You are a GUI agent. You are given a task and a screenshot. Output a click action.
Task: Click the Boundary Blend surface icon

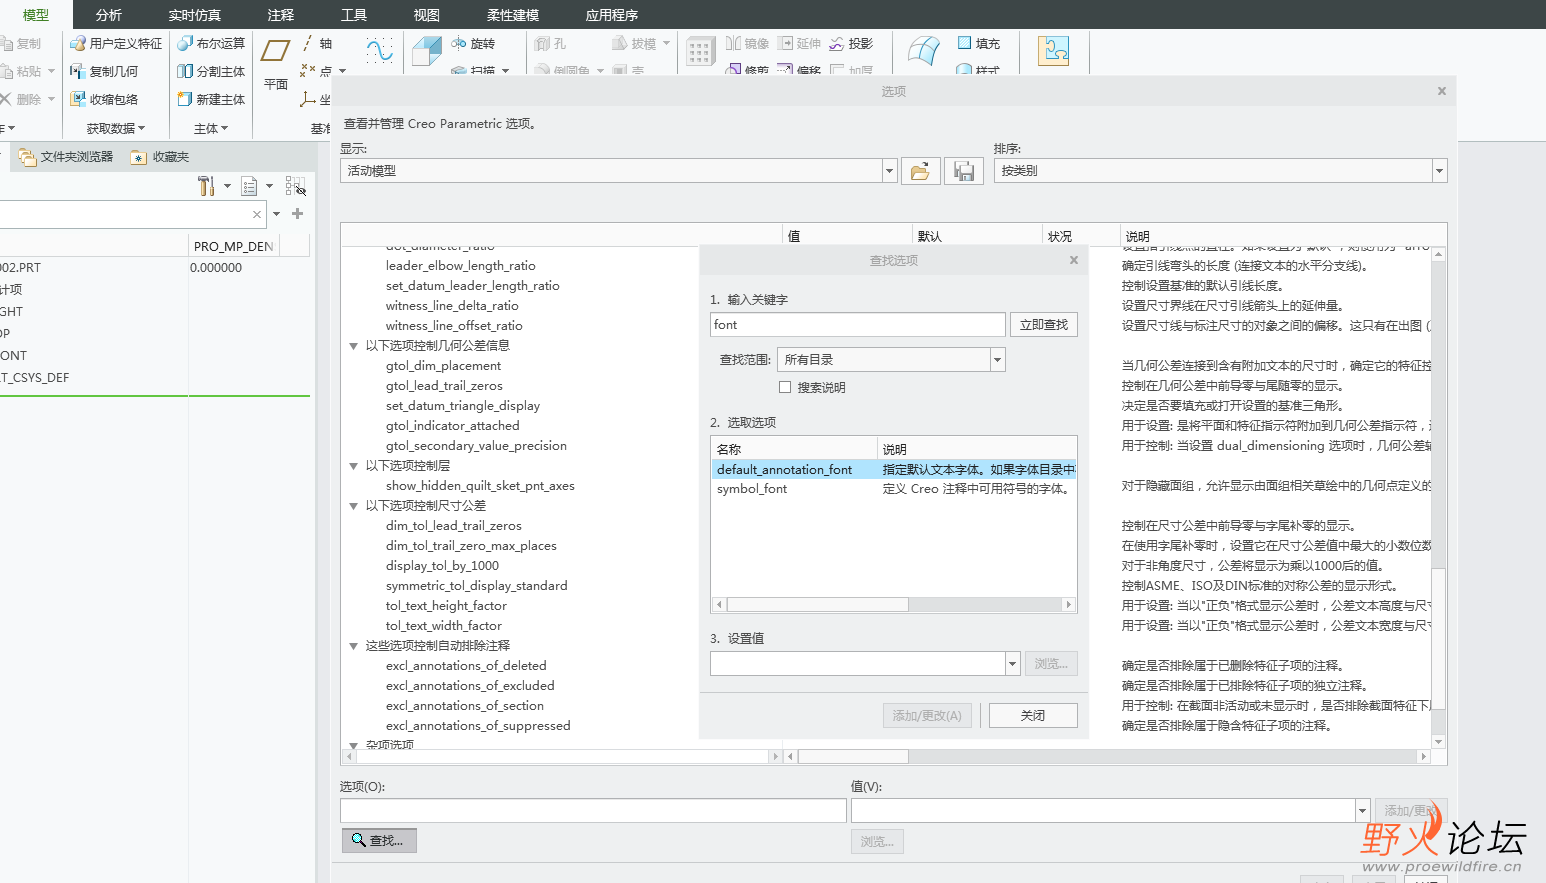924,50
